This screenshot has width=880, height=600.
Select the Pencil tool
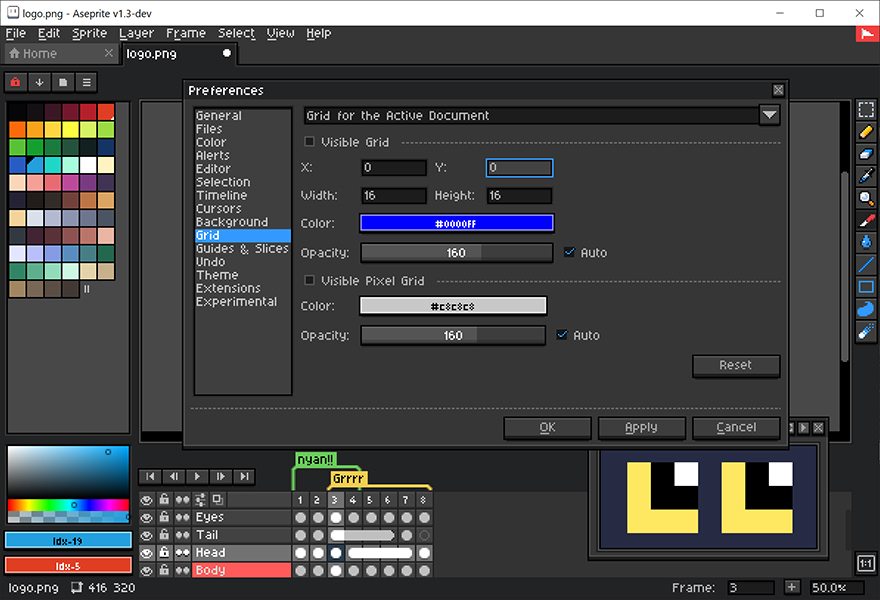point(865,132)
